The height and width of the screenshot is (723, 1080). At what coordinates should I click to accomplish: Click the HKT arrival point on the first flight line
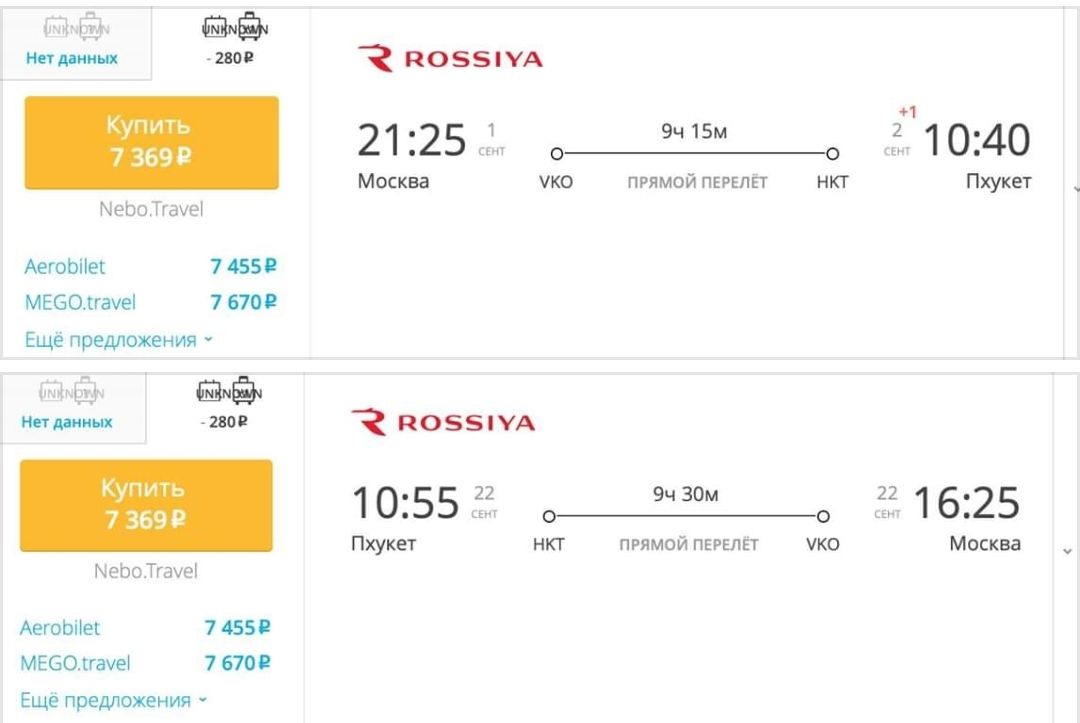coord(832,154)
